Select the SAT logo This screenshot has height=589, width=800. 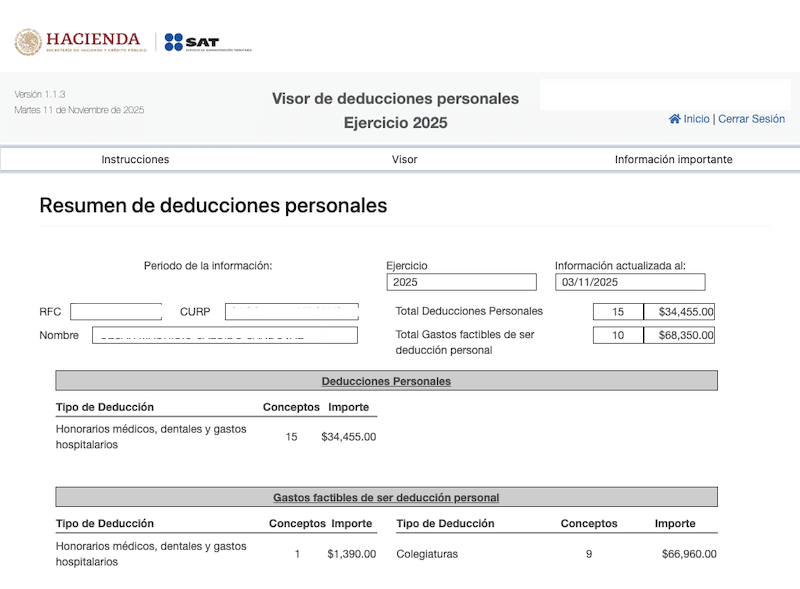click(195, 40)
